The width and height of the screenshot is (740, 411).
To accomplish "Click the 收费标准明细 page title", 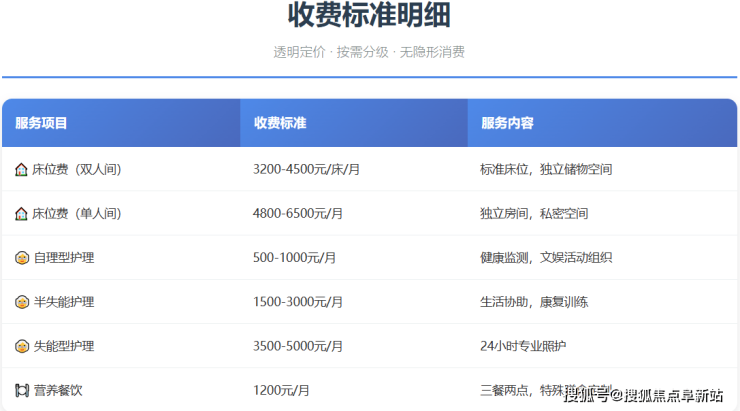I will click(x=369, y=16).
